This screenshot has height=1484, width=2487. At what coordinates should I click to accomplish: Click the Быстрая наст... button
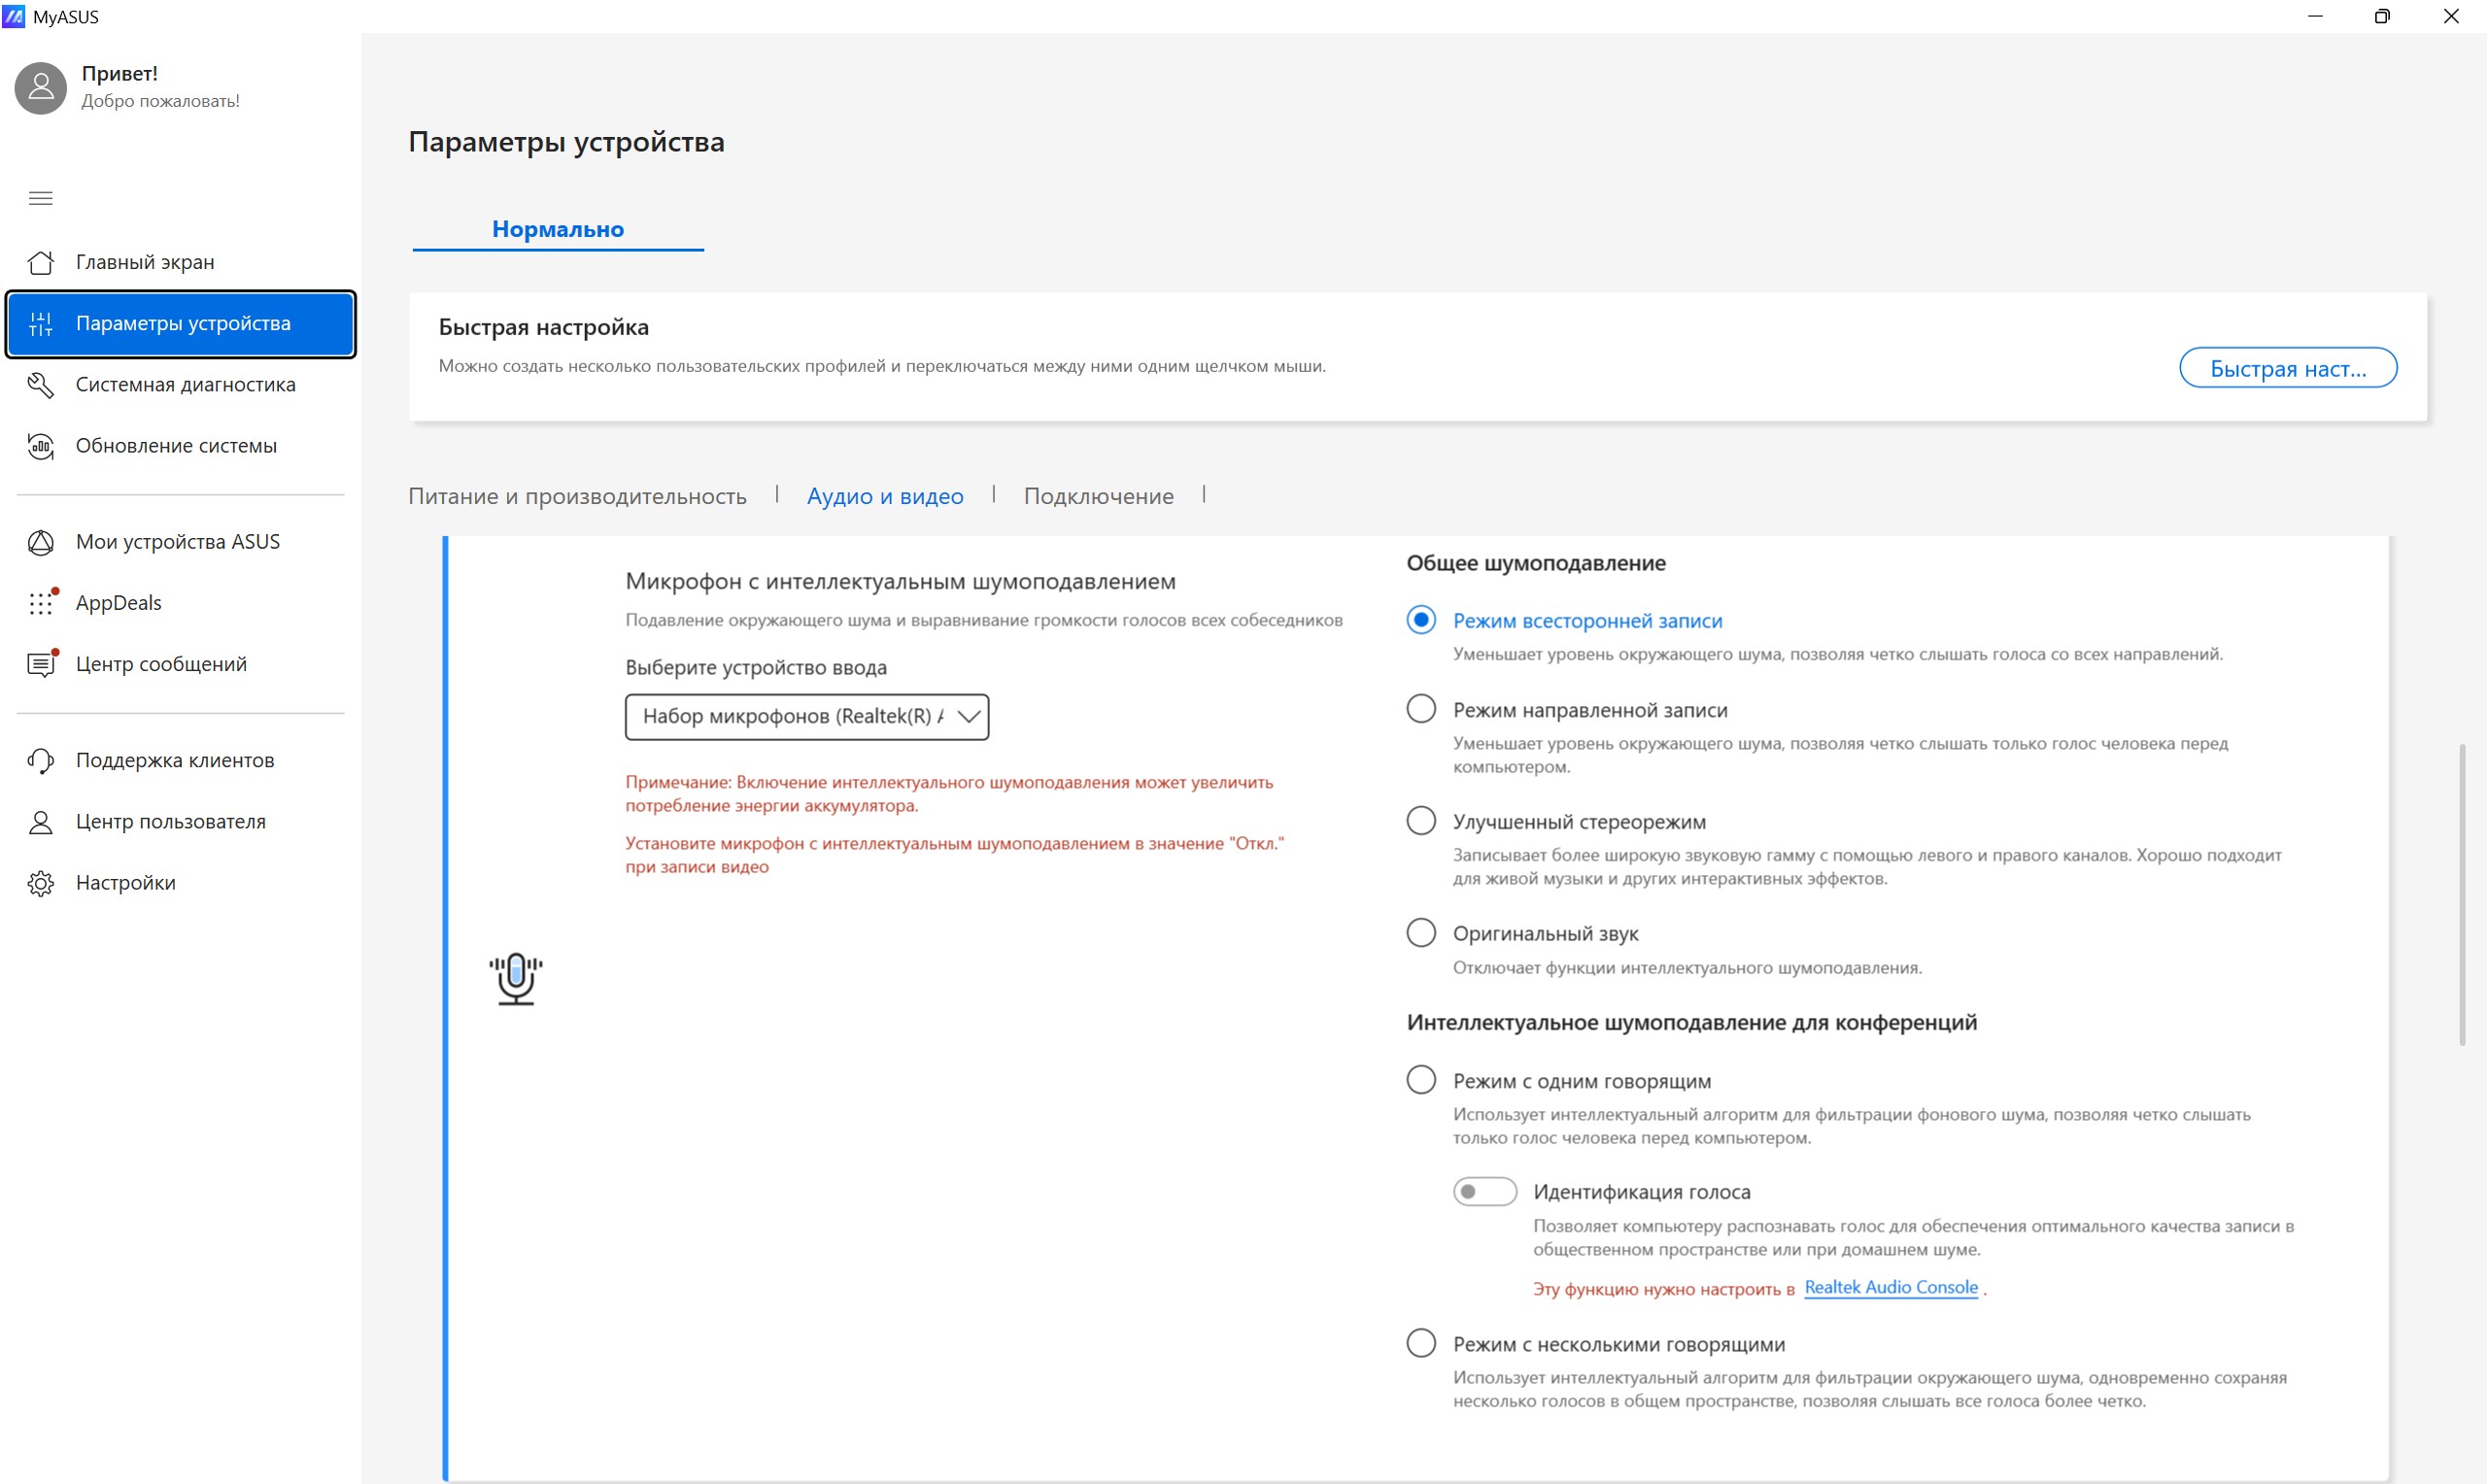pos(2288,368)
